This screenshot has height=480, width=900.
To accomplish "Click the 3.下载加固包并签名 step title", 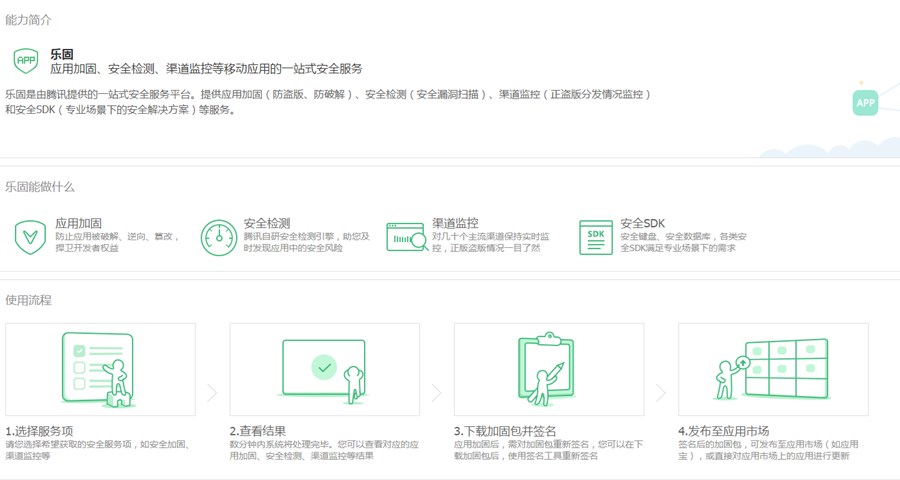I will pyautogui.click(x=505, y=431).
